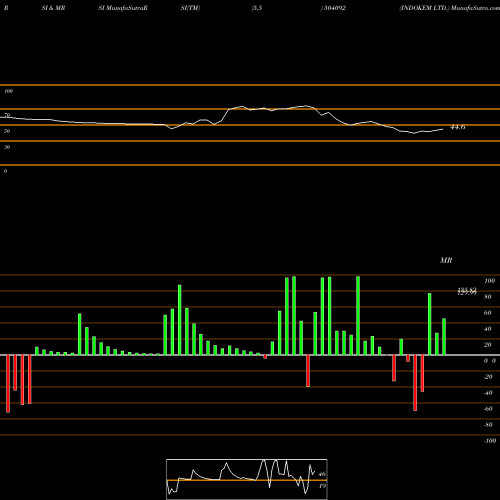Click the MR axis label -100
The image size is (500, 500).
[x=489, y=441]
